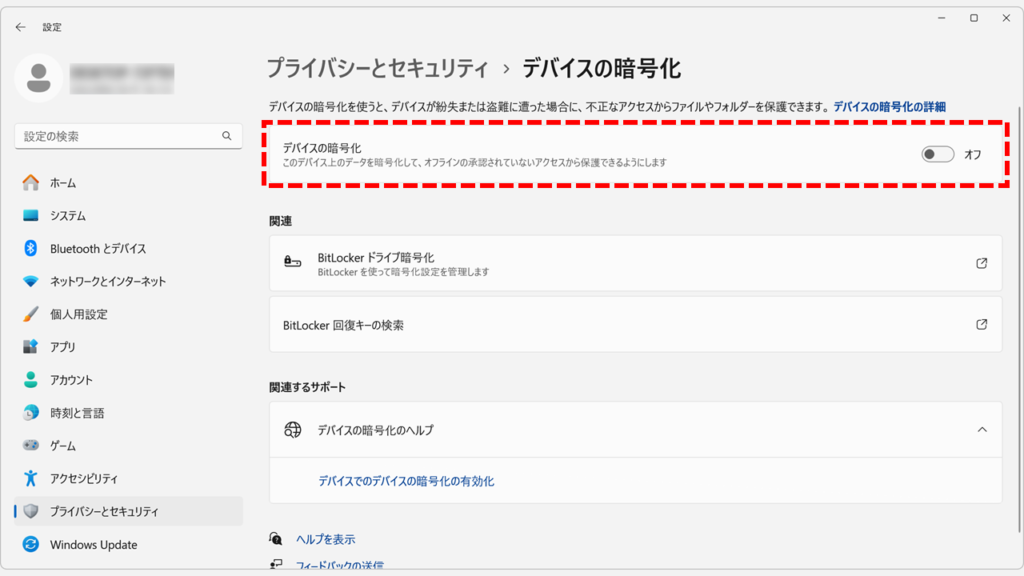This screenshot has height=576, width=1024.
Task: Click the network Wi-Fi icon
Action: [x=31, y=281]
